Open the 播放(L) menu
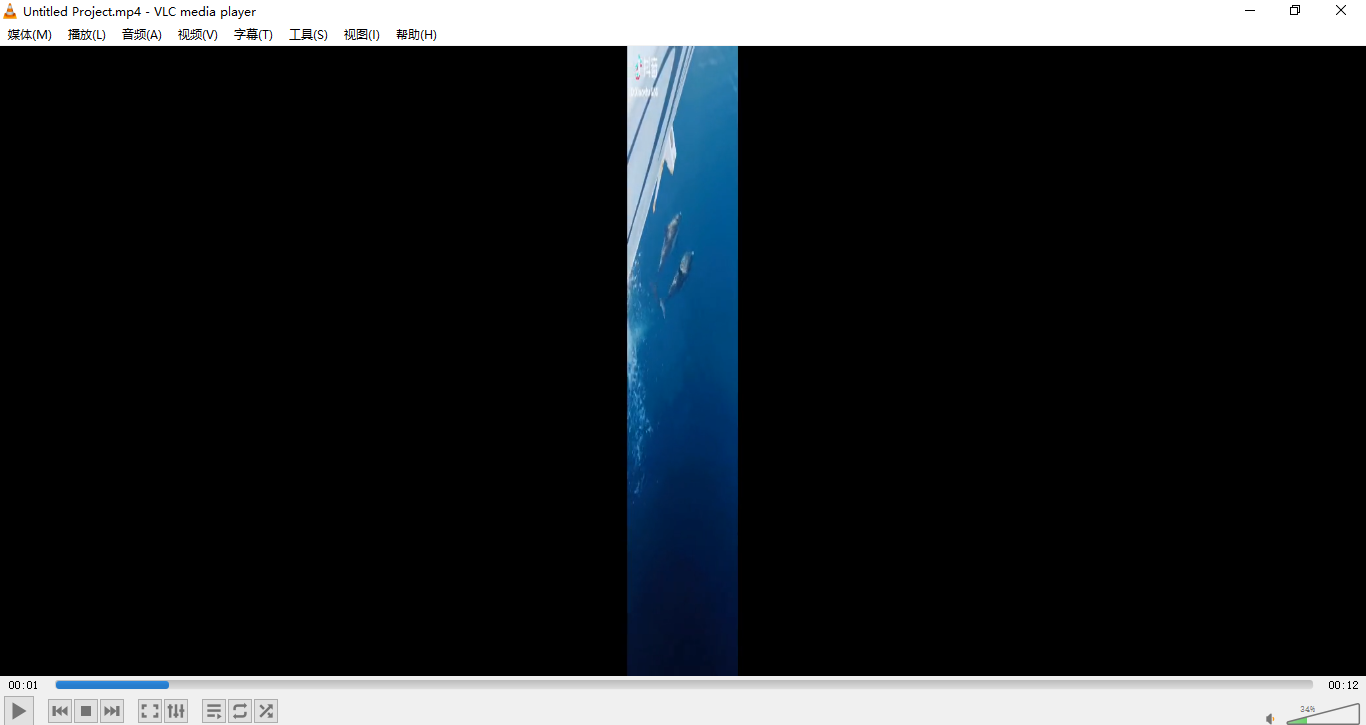The height and width of the screenshot is (725, 1366). tap(86, 34)
